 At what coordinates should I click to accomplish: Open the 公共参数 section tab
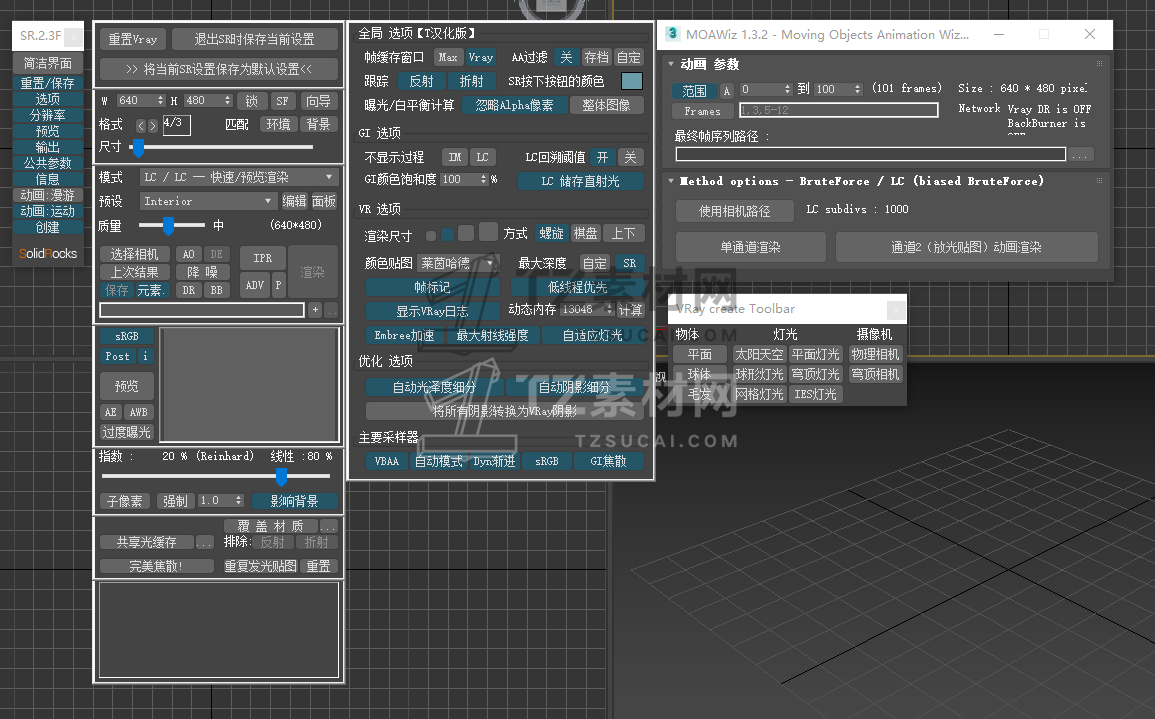pyautogui.click(x=48, y=163)
